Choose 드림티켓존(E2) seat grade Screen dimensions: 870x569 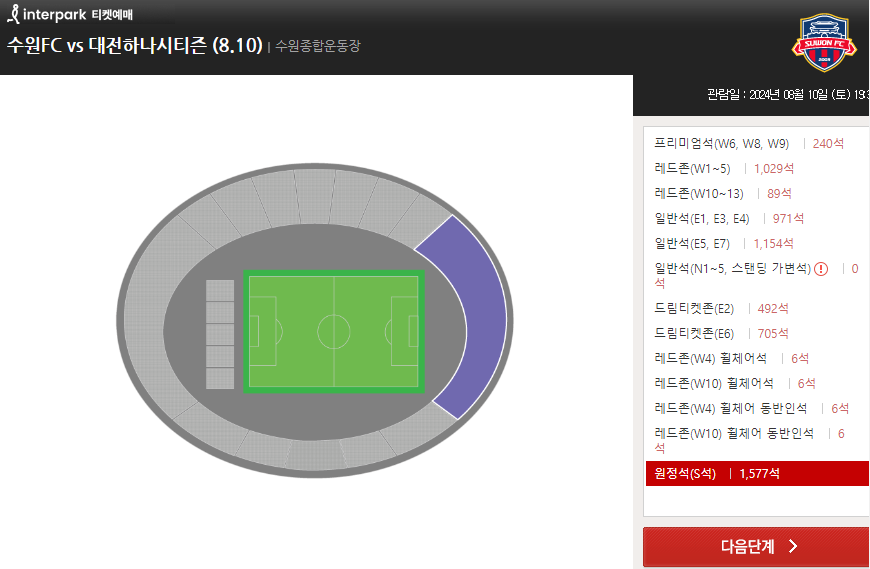(x=756, y=308)
